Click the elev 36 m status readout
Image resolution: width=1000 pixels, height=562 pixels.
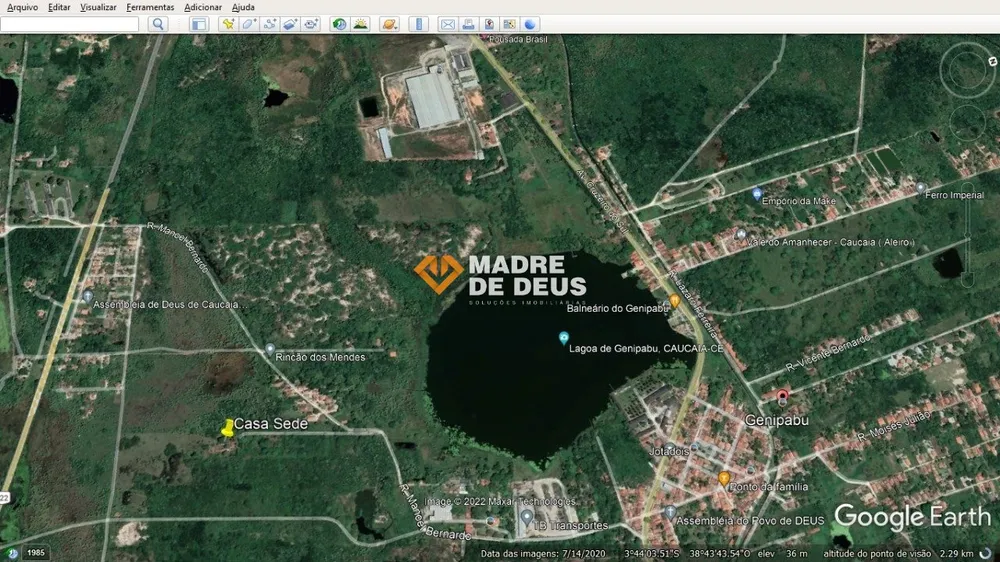point(783,554)
